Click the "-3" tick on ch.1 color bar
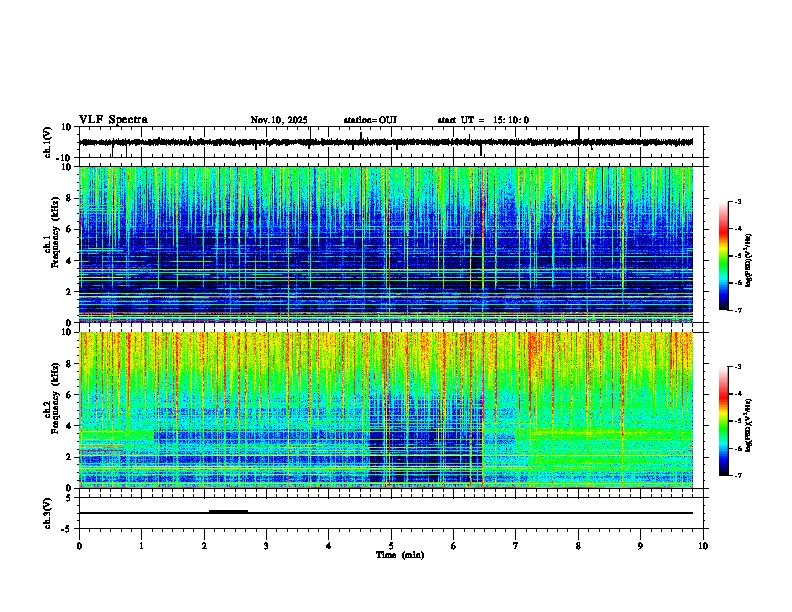Viewport: 792px width, 612px height. [x=737, y=202]
